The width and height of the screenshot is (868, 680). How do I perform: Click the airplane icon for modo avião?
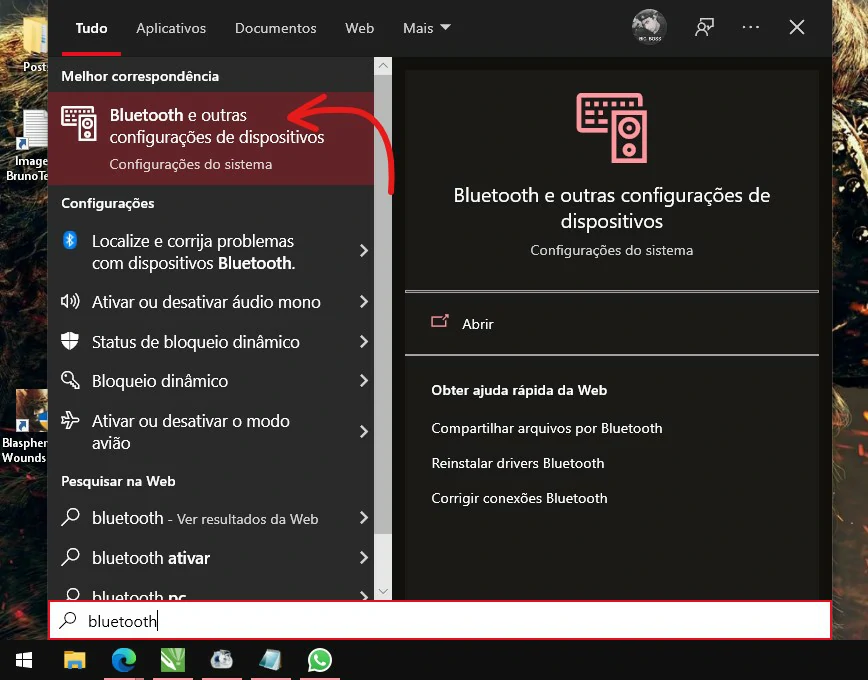pos(70,420)
